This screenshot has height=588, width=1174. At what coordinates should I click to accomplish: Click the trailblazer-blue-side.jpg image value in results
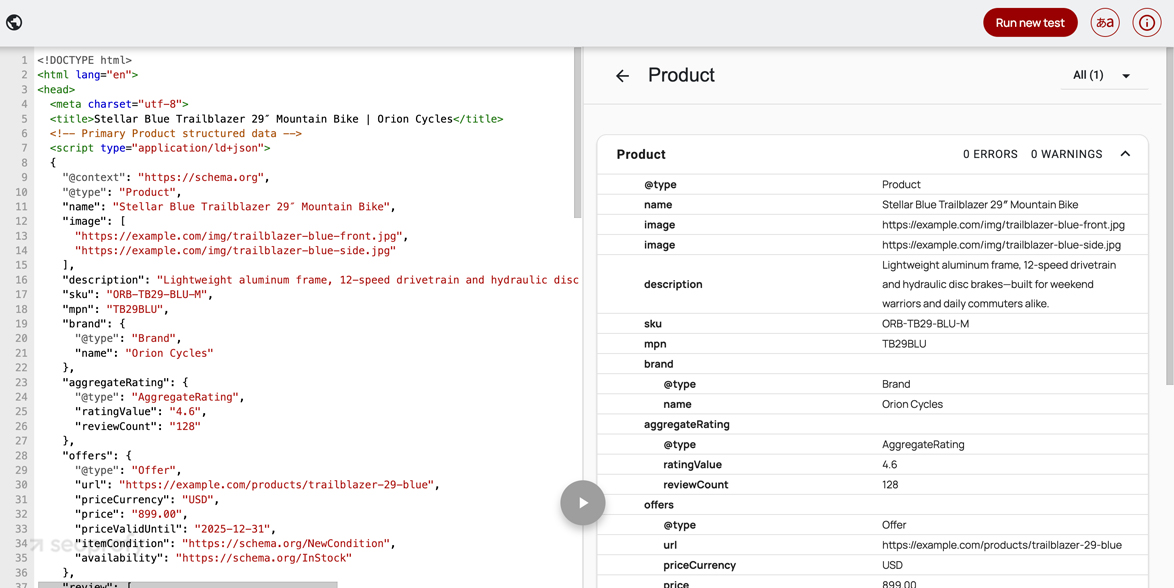coord(1002,245)
